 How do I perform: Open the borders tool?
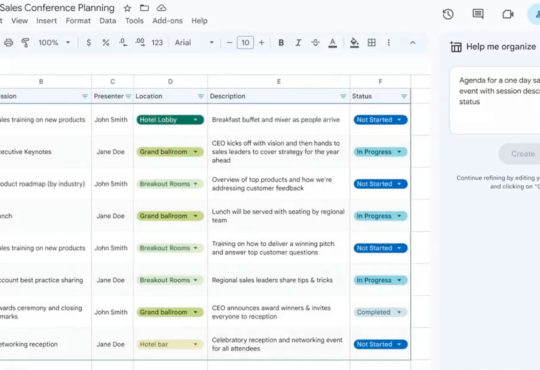coord(372,43)
